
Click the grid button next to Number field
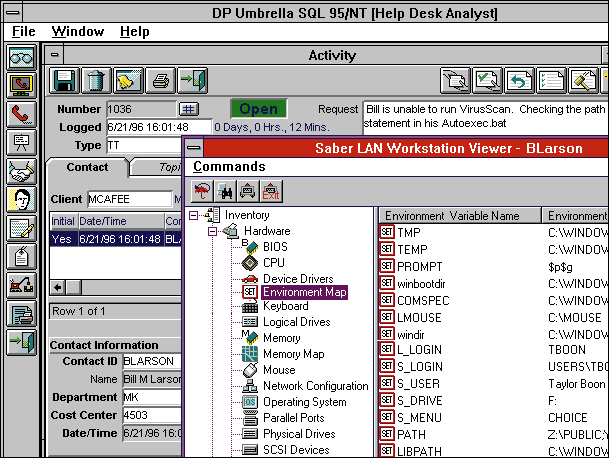(189, 109)
